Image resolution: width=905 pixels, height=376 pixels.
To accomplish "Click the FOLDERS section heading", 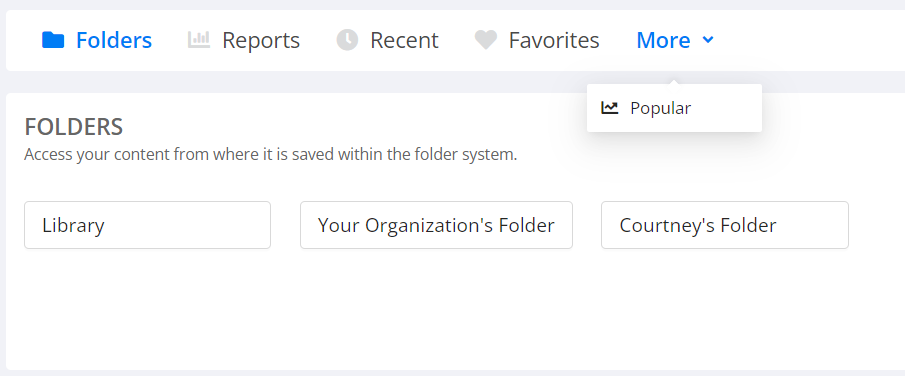I will tap(74, 127).
